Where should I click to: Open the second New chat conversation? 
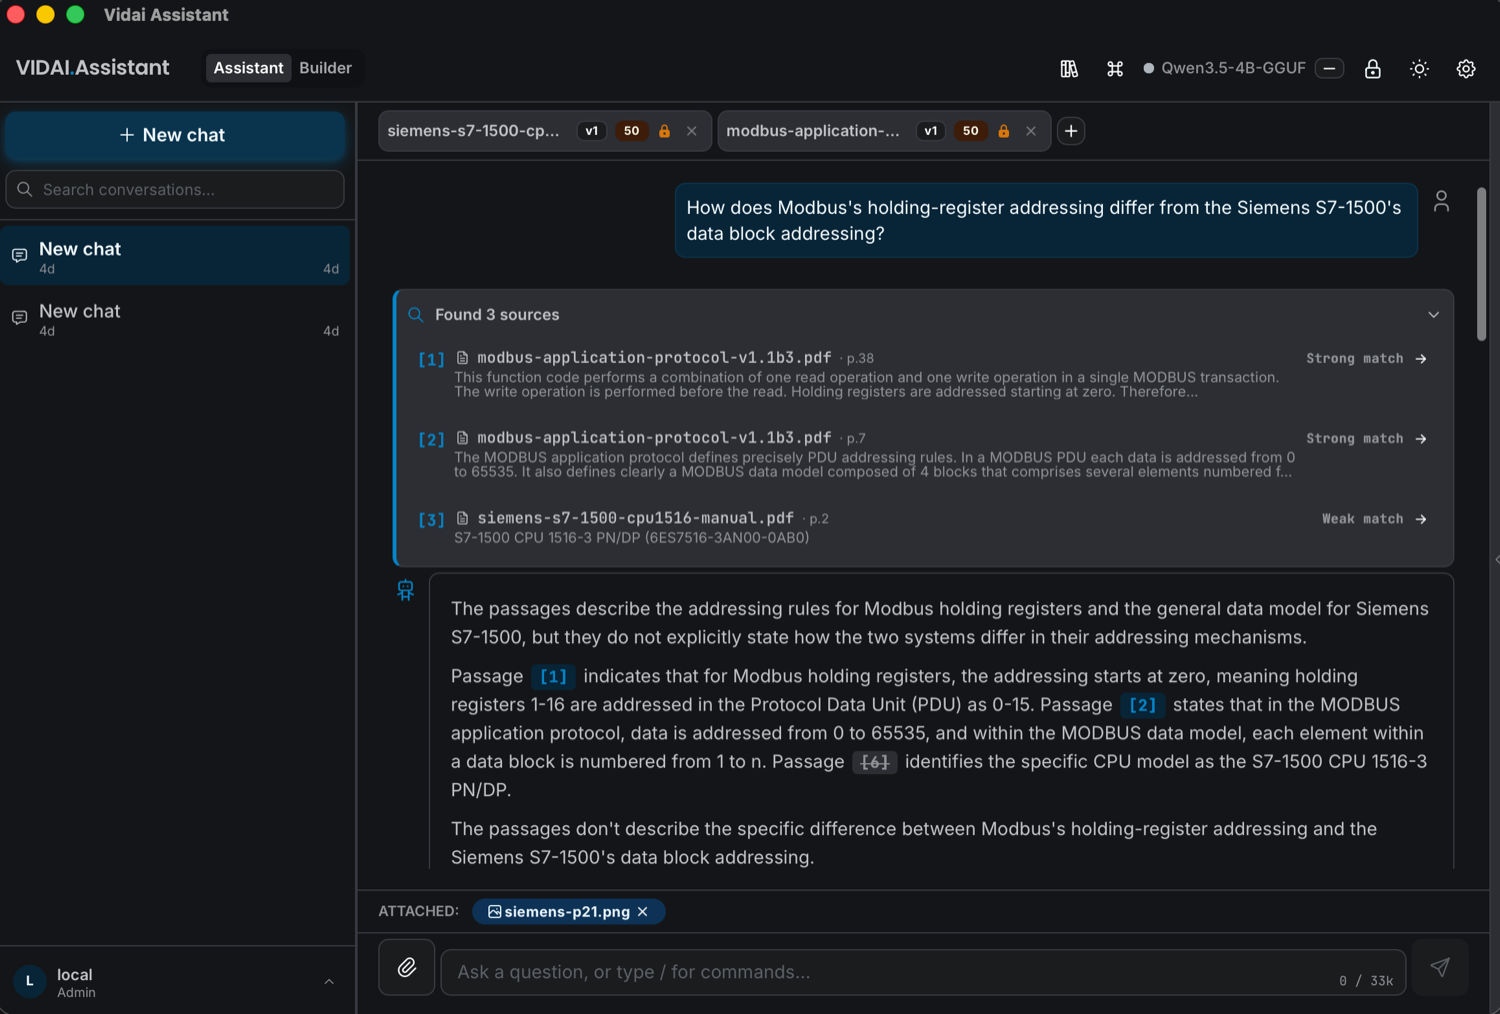[x=175, y=318]
